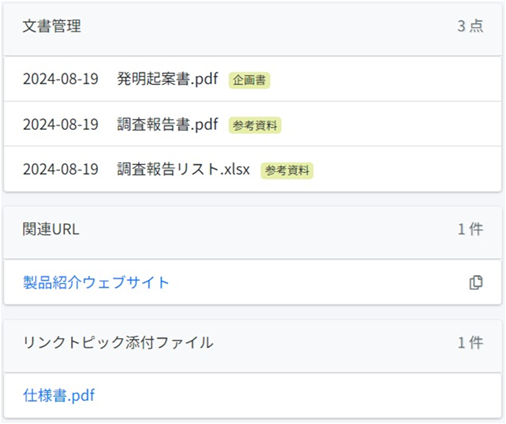Viewport: 506px width, 424px height.
Task: Click the 2024-08-19 date of 調査報告書.pdf
Action: [61, 125]
